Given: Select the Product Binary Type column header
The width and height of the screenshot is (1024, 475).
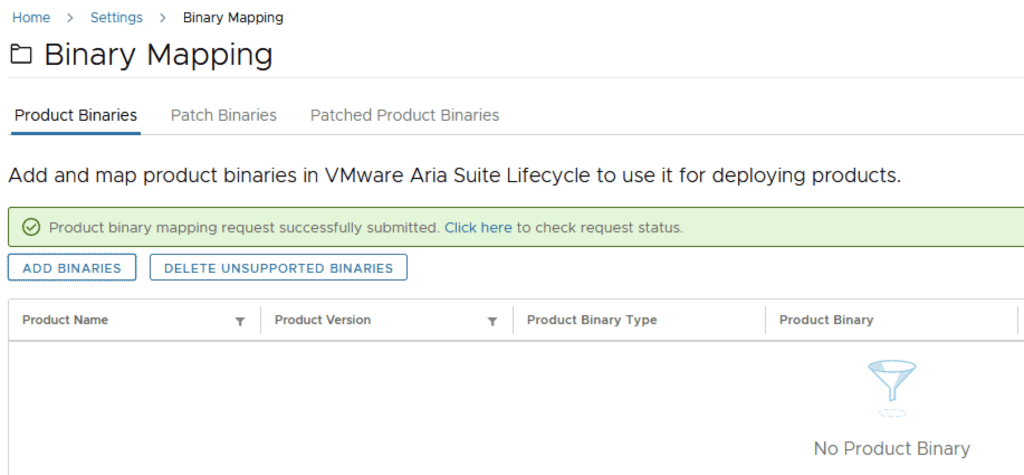Looking at the screenshot, I should (592, 320).
